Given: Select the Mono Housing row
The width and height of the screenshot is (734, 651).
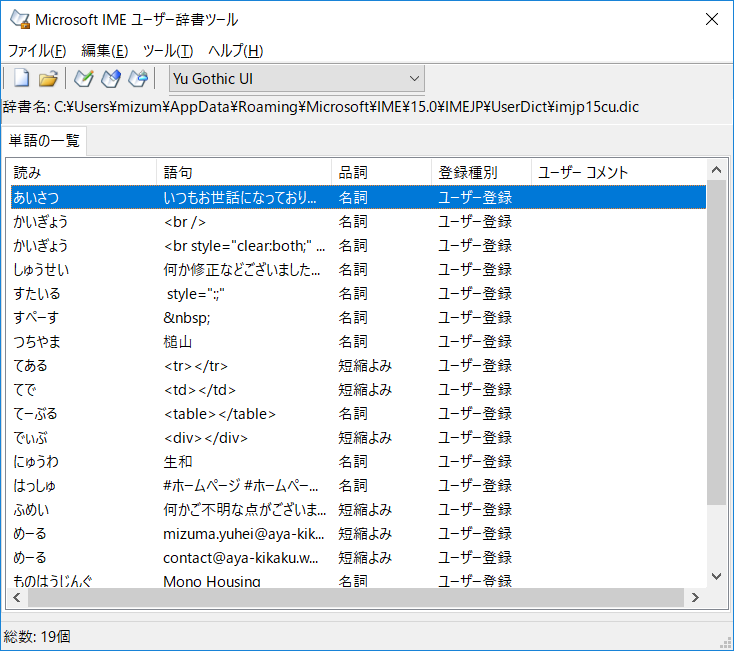Looking at the screenshot, I should click(x=358, y=581).
